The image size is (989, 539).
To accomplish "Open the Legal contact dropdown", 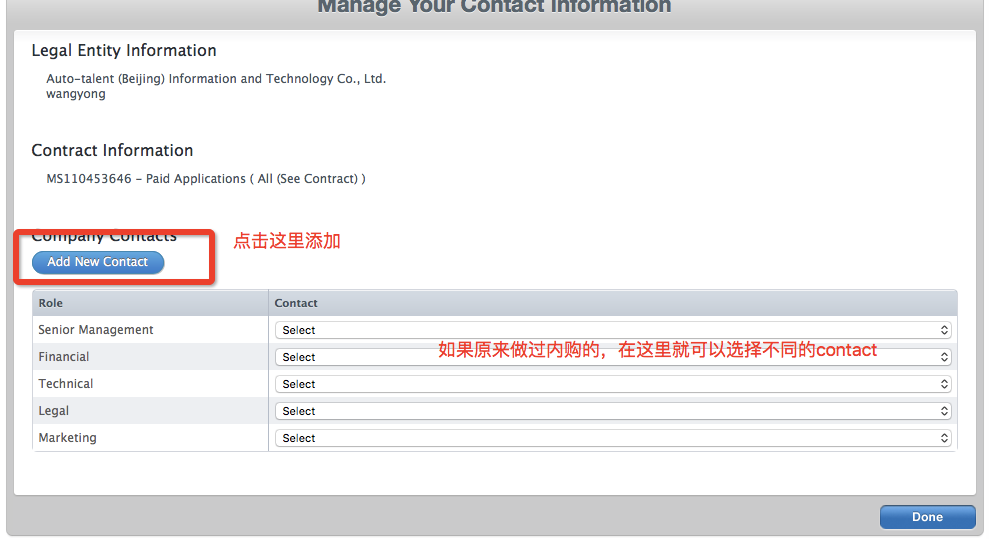I will (613, 411).
